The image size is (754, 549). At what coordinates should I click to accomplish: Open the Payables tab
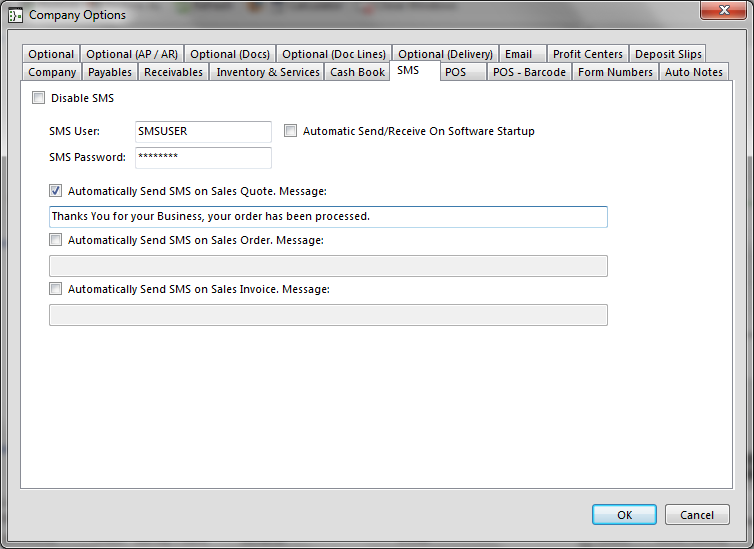pos(110,72)
